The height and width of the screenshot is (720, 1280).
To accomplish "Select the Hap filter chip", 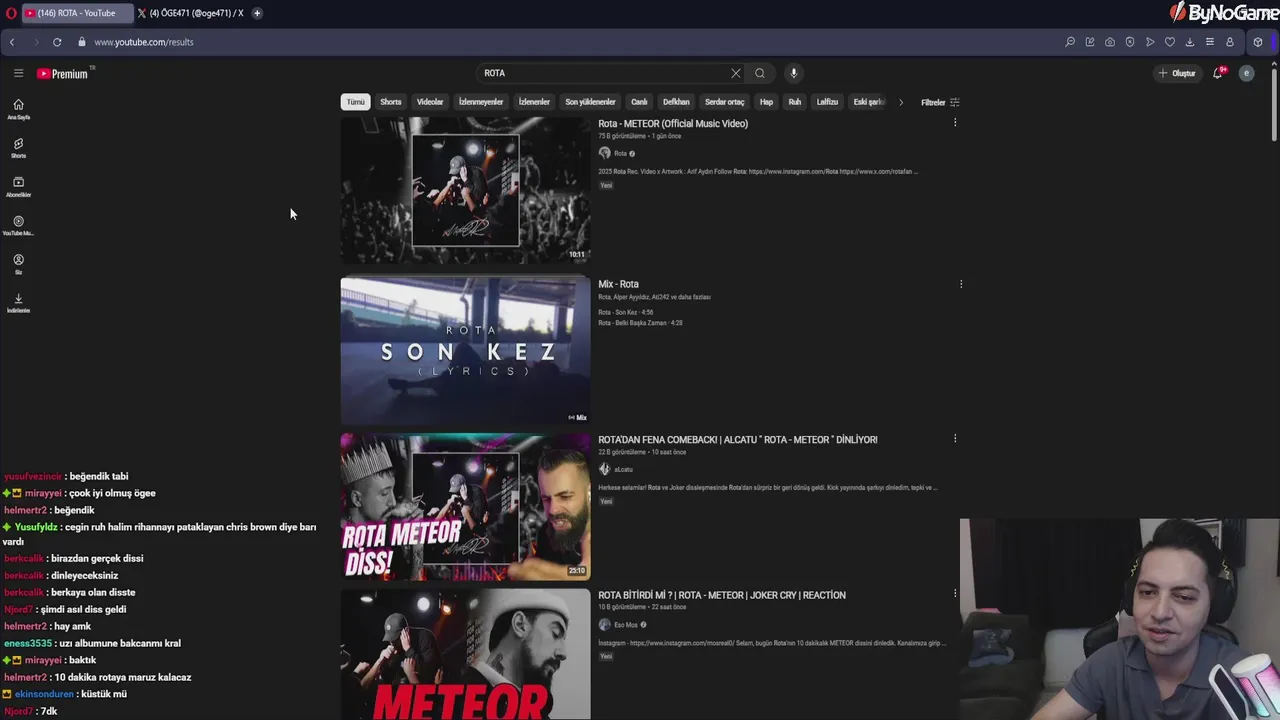I will (x=766, y=102).
